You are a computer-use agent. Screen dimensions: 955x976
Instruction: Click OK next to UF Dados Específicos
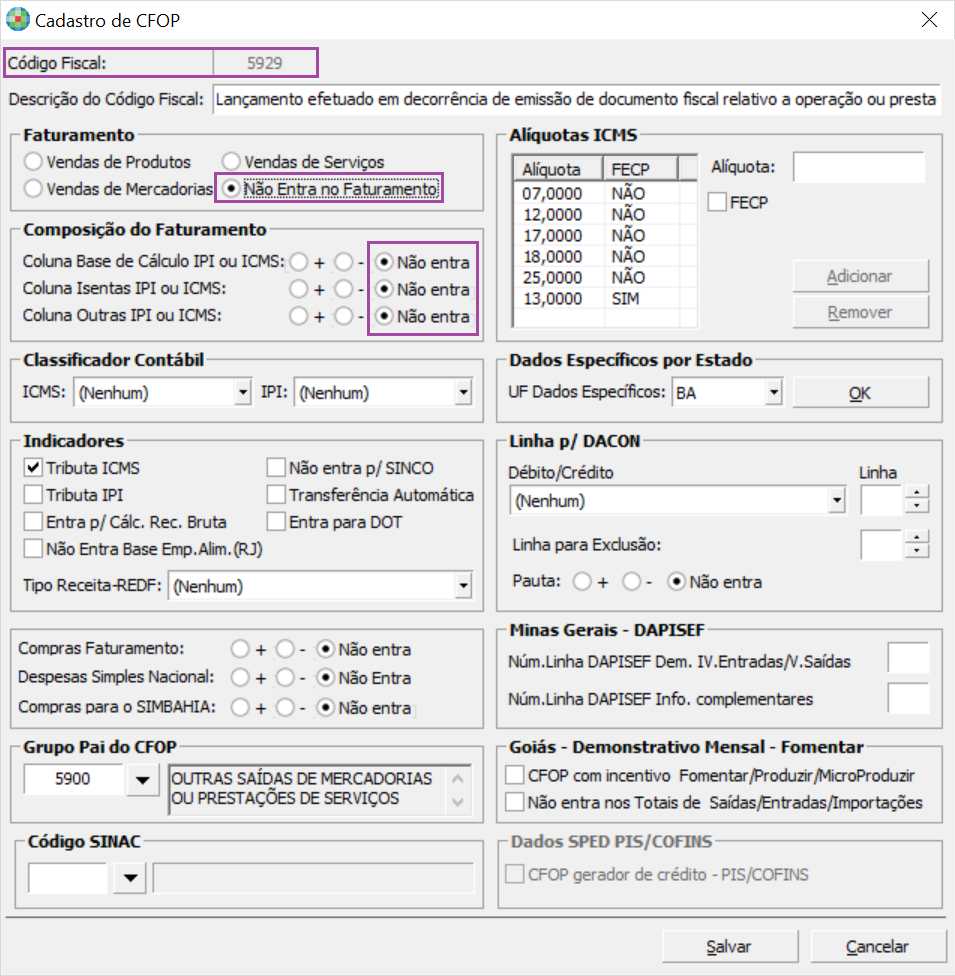coord(860,393)
